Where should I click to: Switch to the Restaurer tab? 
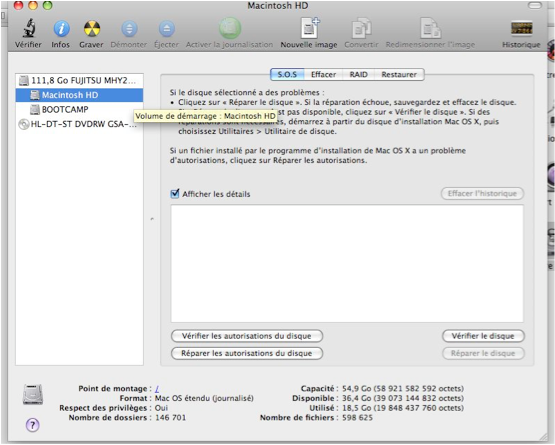point(399,75)
